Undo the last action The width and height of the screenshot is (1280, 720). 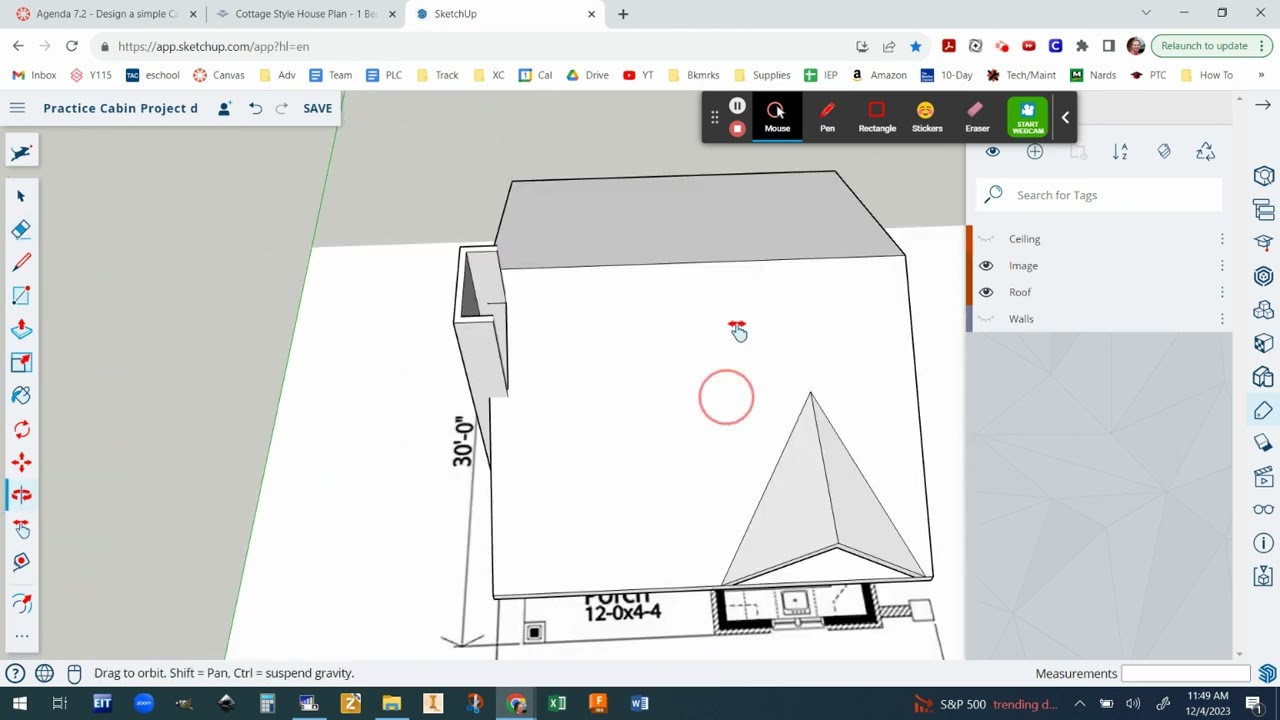pos(256,108)
